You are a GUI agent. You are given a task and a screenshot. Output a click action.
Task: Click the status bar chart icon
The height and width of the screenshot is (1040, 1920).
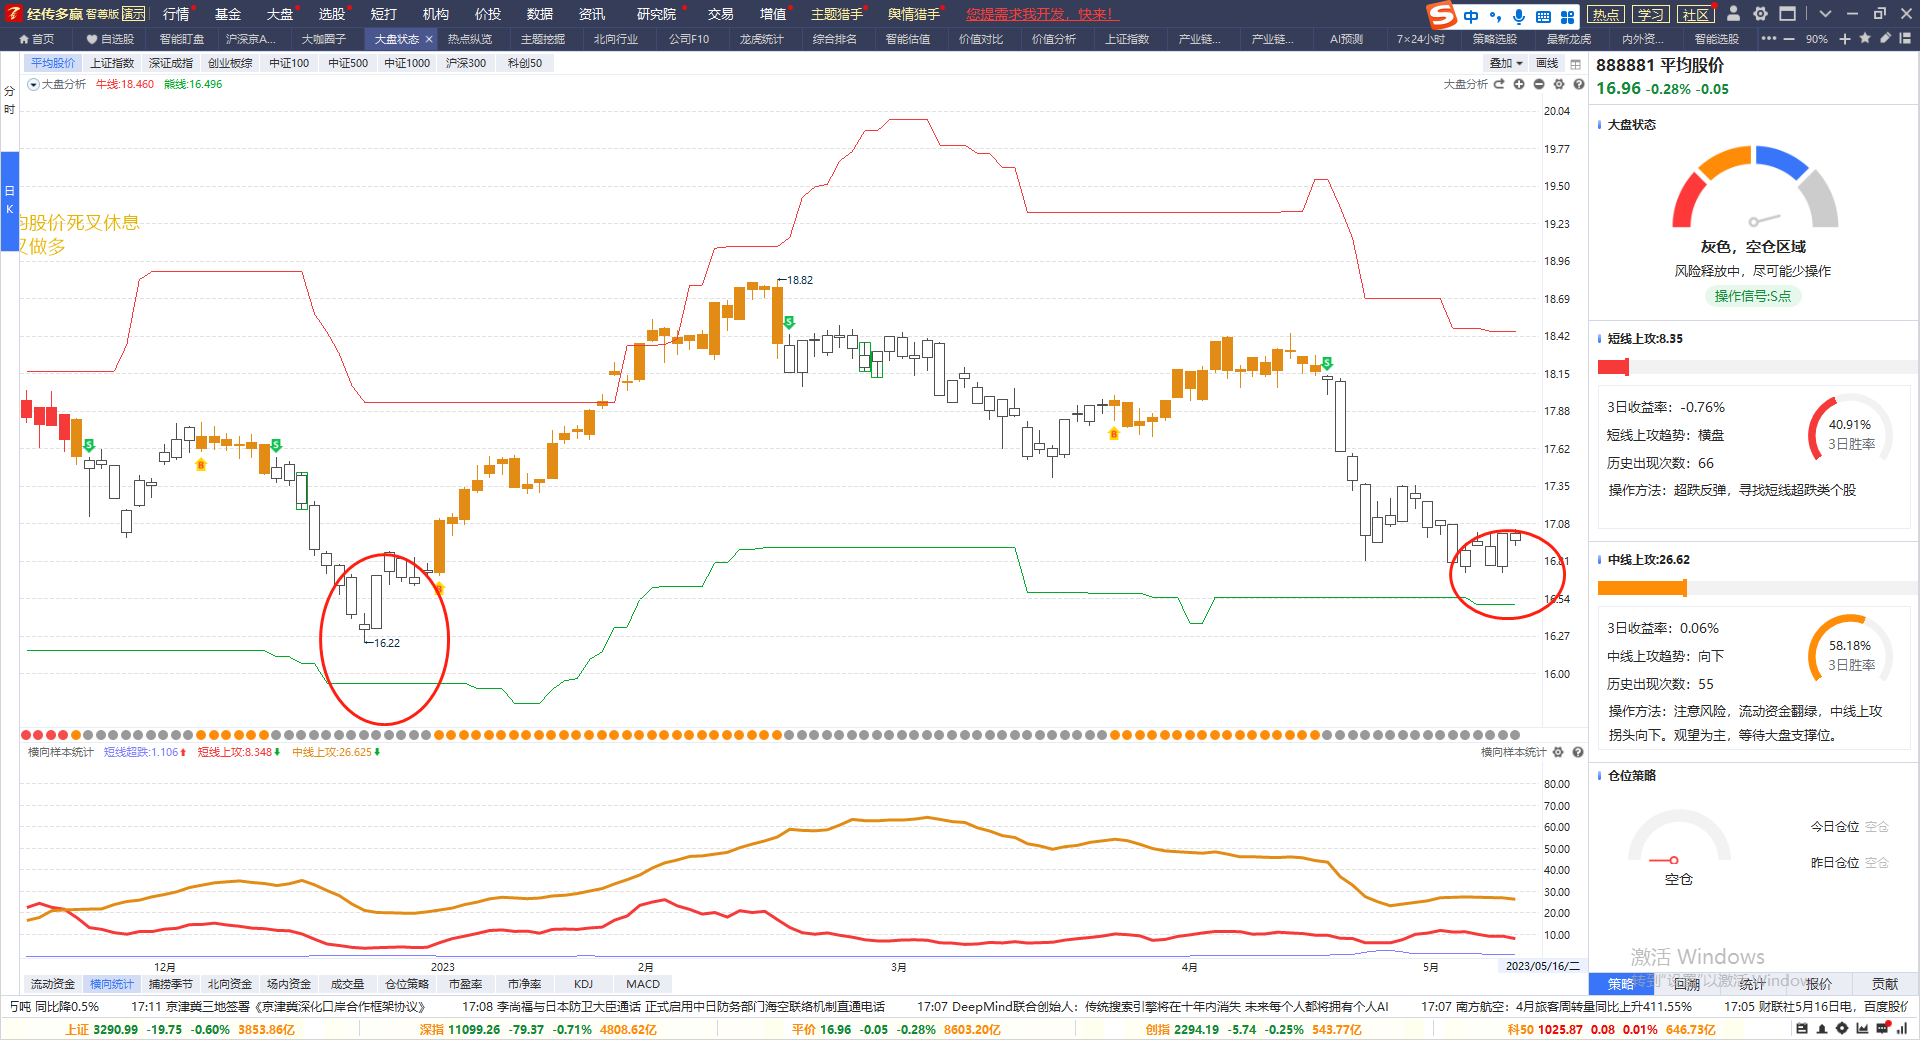click(x=1862, y=1028)
